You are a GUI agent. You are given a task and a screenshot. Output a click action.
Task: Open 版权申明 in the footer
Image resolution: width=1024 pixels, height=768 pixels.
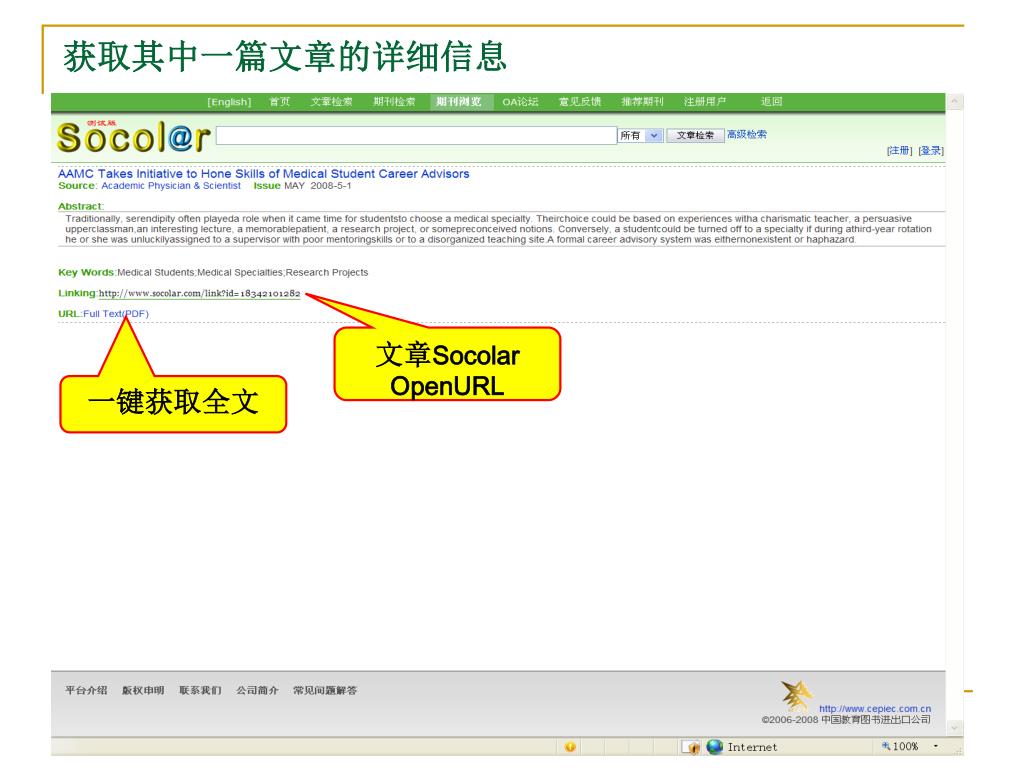143,690
